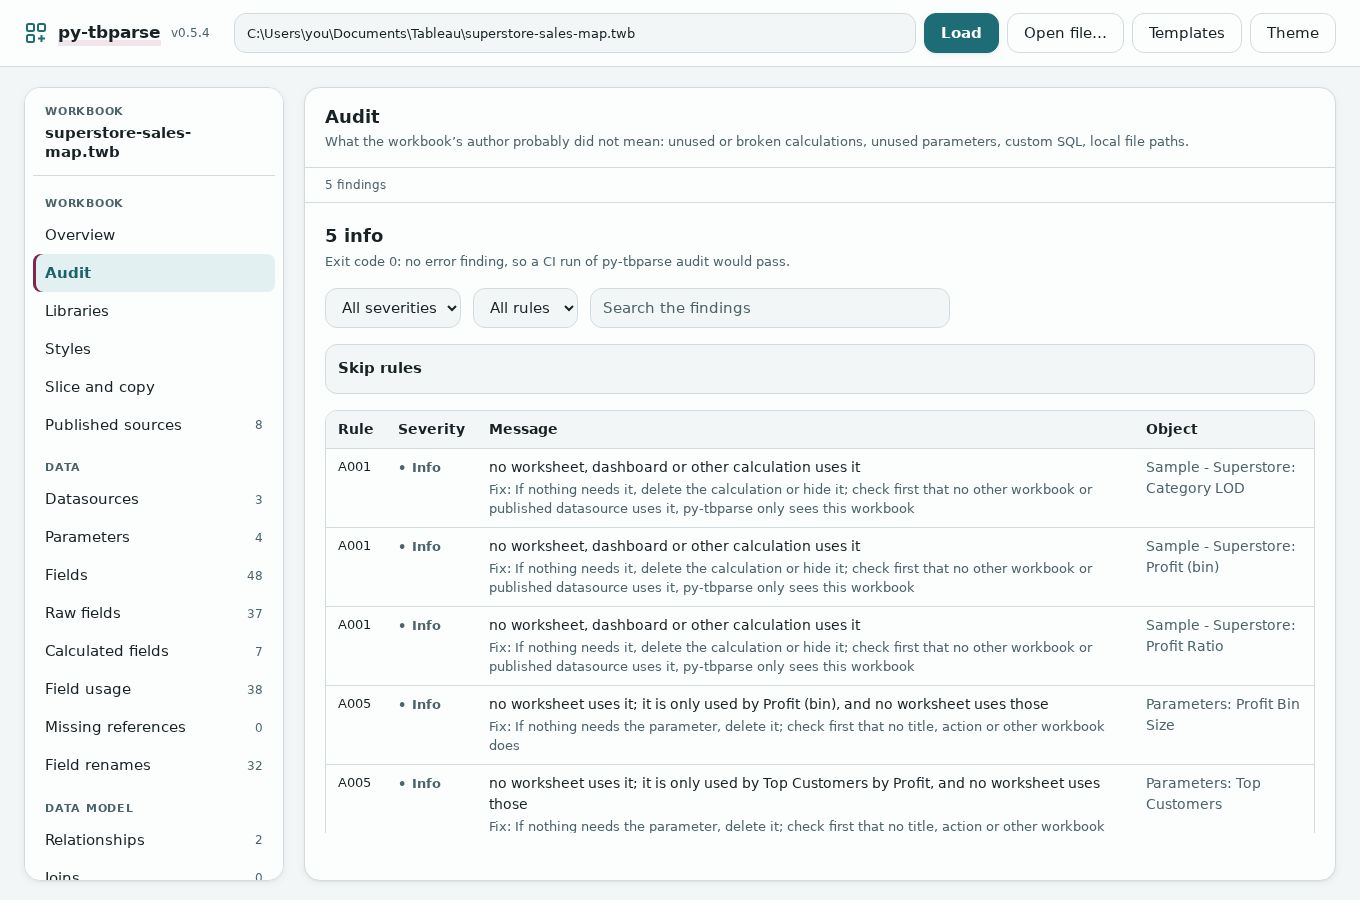
Task: Open Fields in the sidebar
Action: click(x=154, y=575)
